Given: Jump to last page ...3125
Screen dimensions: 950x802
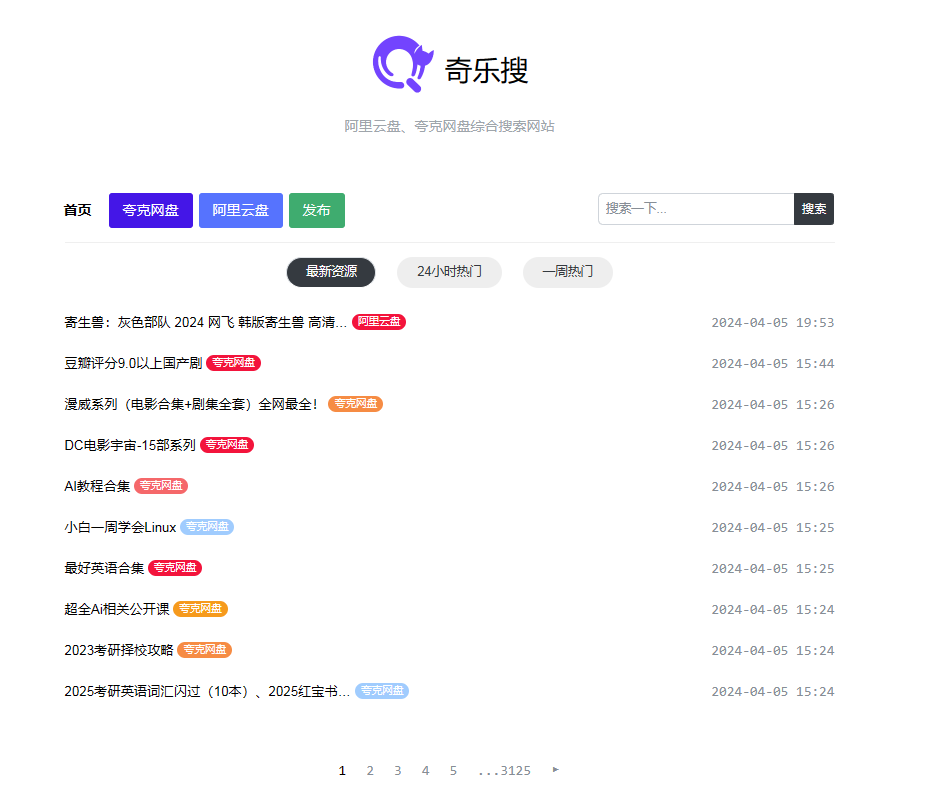Looking at the screenshot, I should click(504, 771).
